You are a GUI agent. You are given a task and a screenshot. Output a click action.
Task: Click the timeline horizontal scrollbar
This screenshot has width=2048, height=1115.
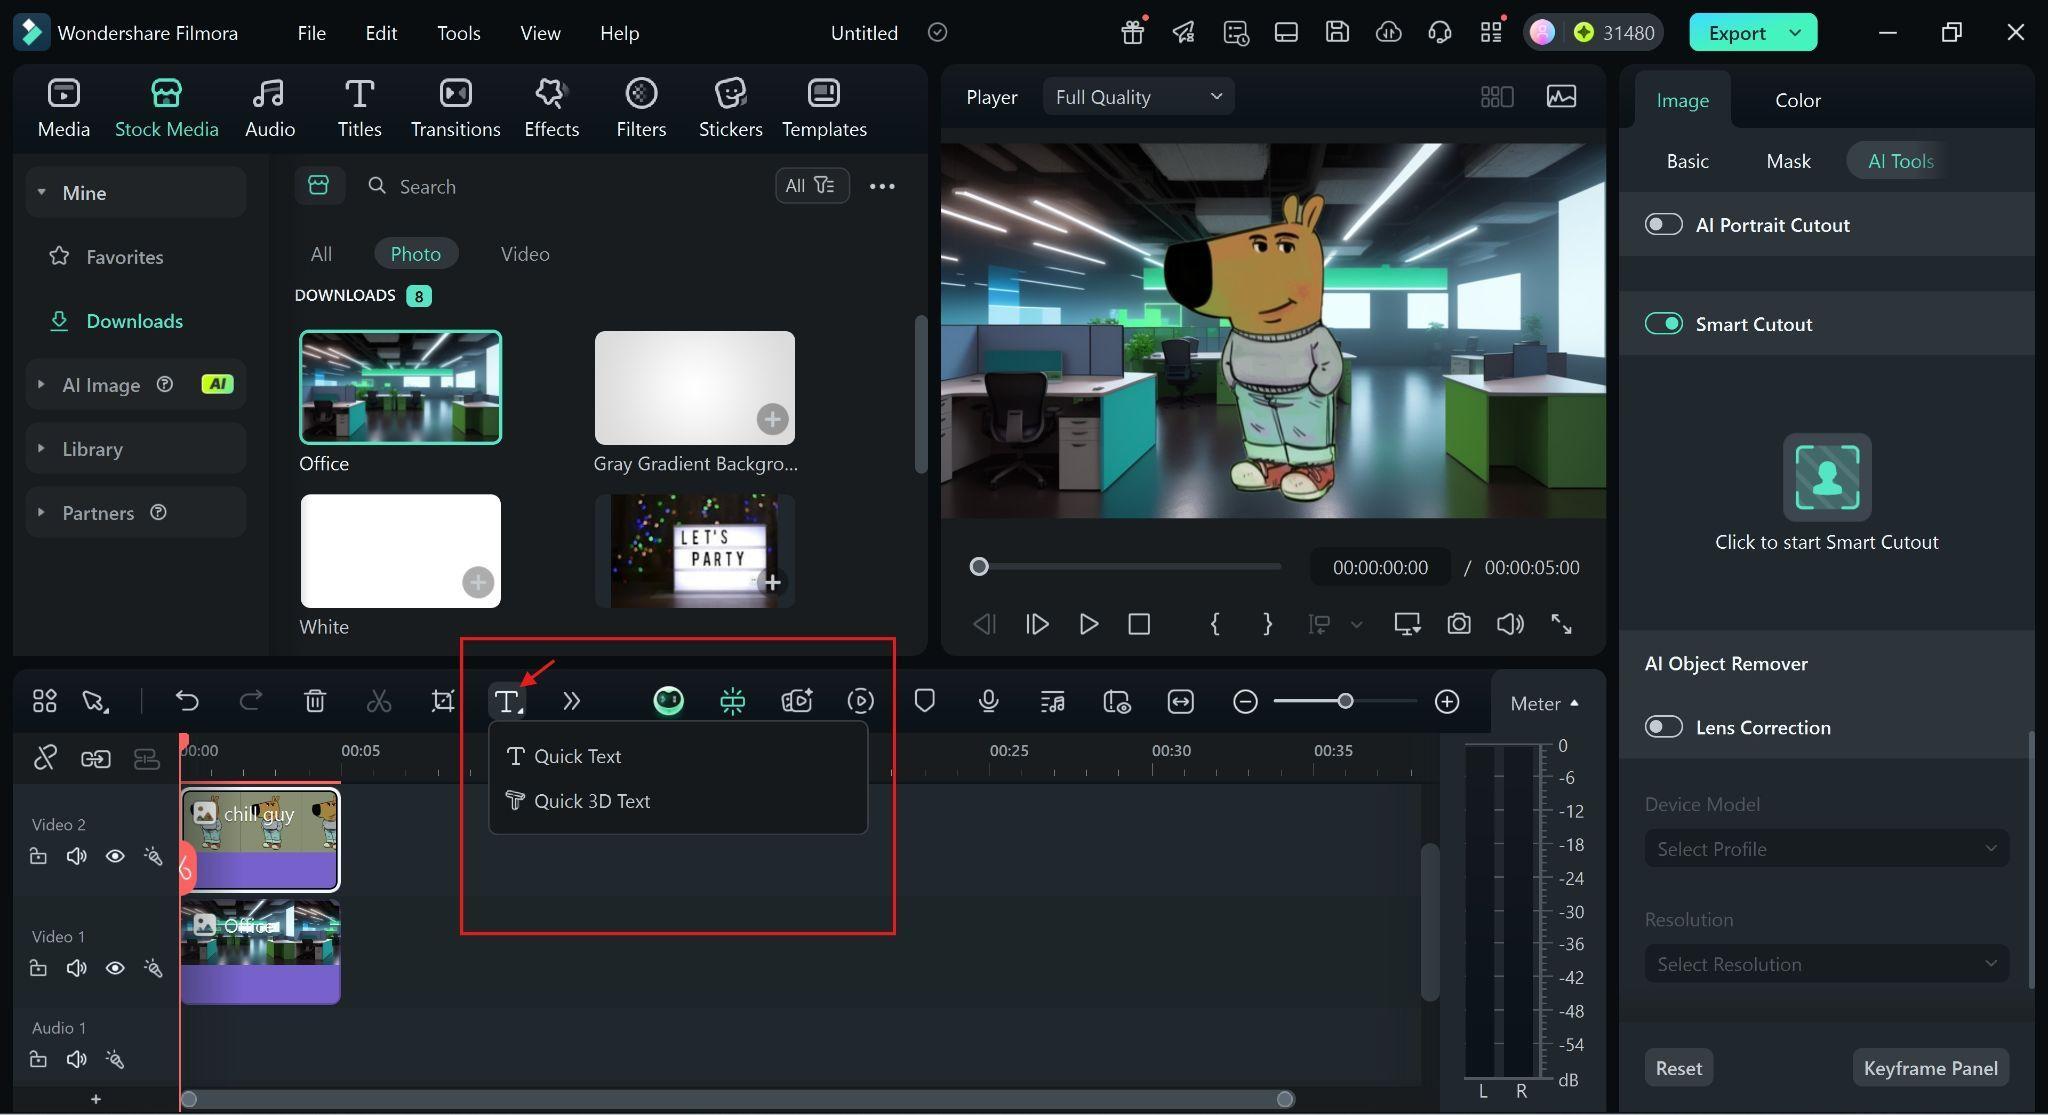coord(737,1099)
